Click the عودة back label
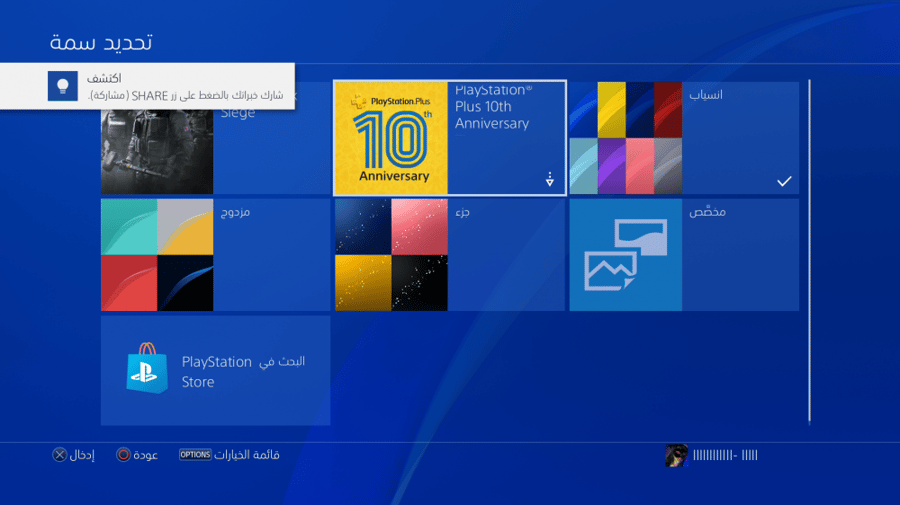This screenshot has height=505, width=900. pos(145,454)
